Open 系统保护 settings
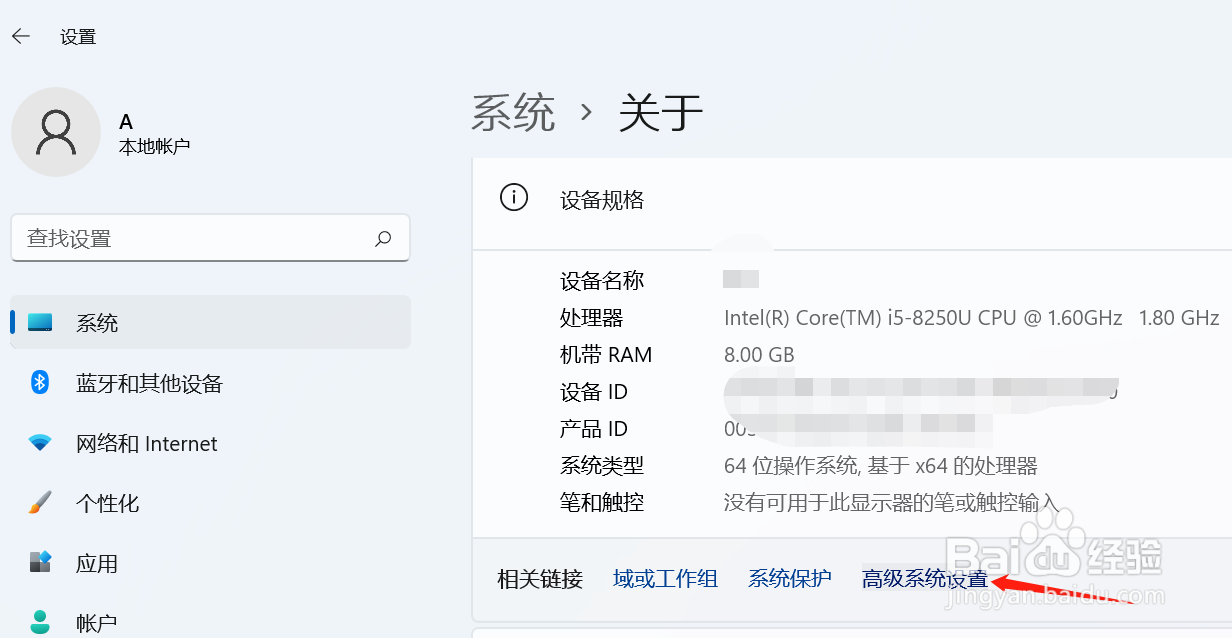The image size is (1232, 638). (x=789, y=578)
